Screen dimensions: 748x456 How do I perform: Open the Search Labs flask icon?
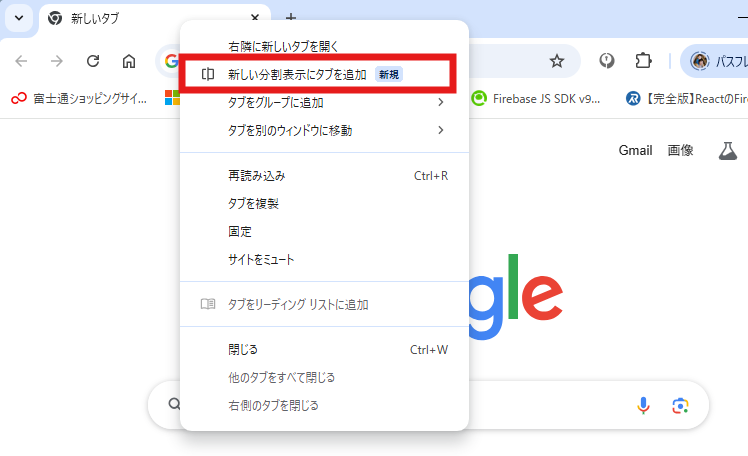click(x=727, y=151)
